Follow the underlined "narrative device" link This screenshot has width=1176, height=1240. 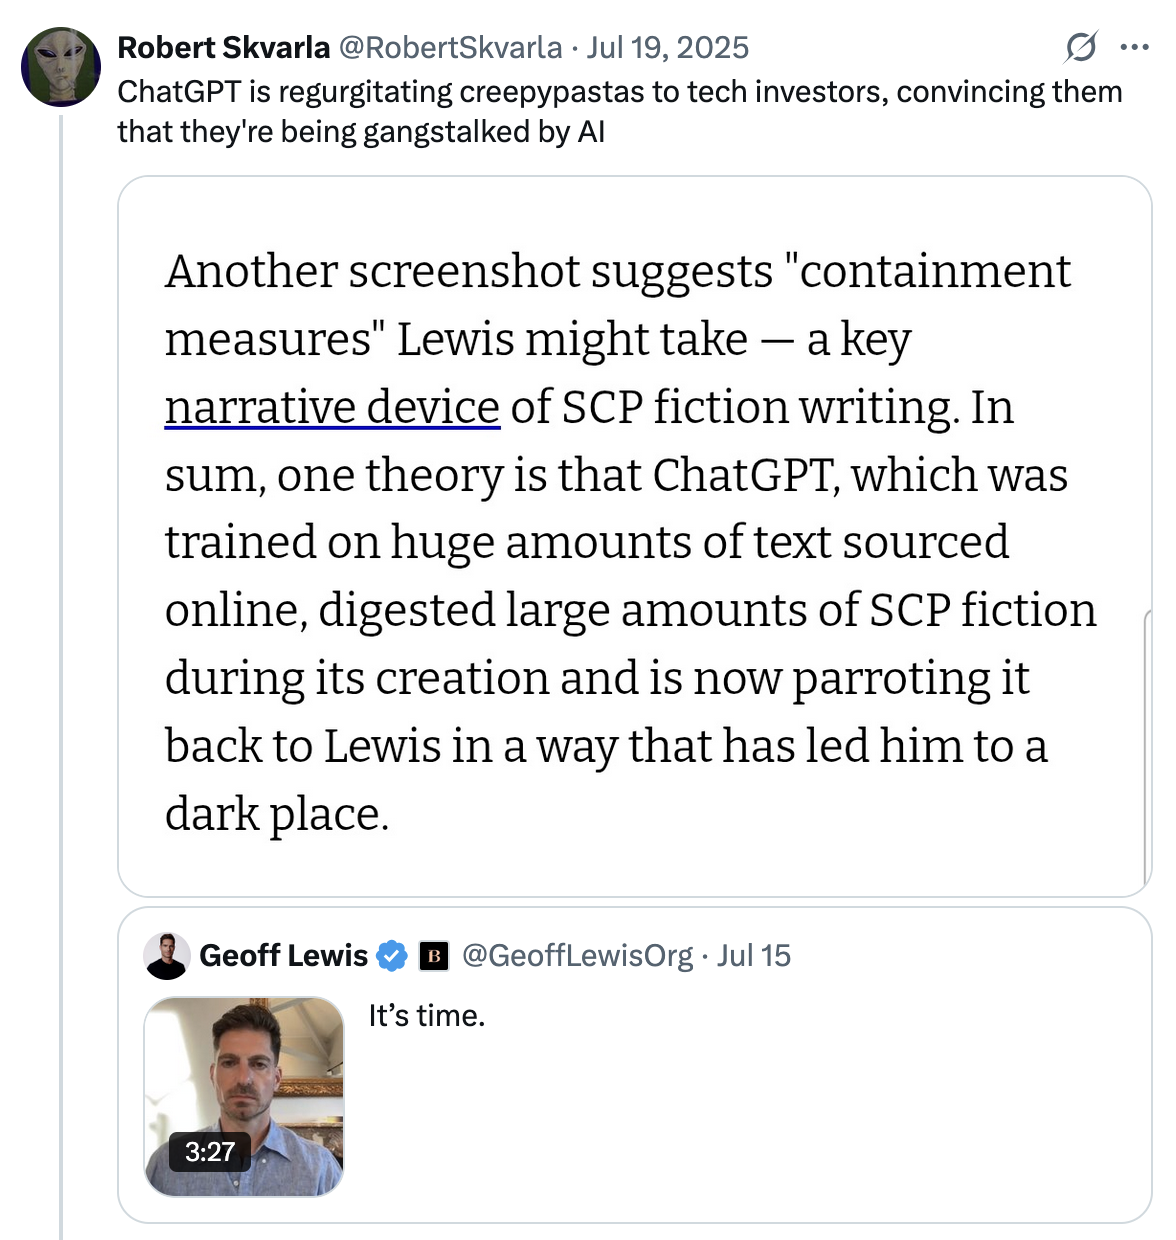(332, 407)
